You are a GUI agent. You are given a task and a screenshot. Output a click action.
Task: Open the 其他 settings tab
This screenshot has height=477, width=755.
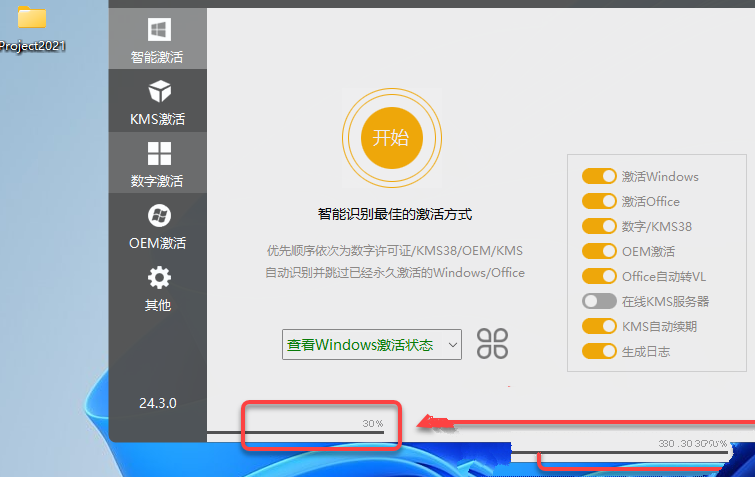[x=158, y=286]
